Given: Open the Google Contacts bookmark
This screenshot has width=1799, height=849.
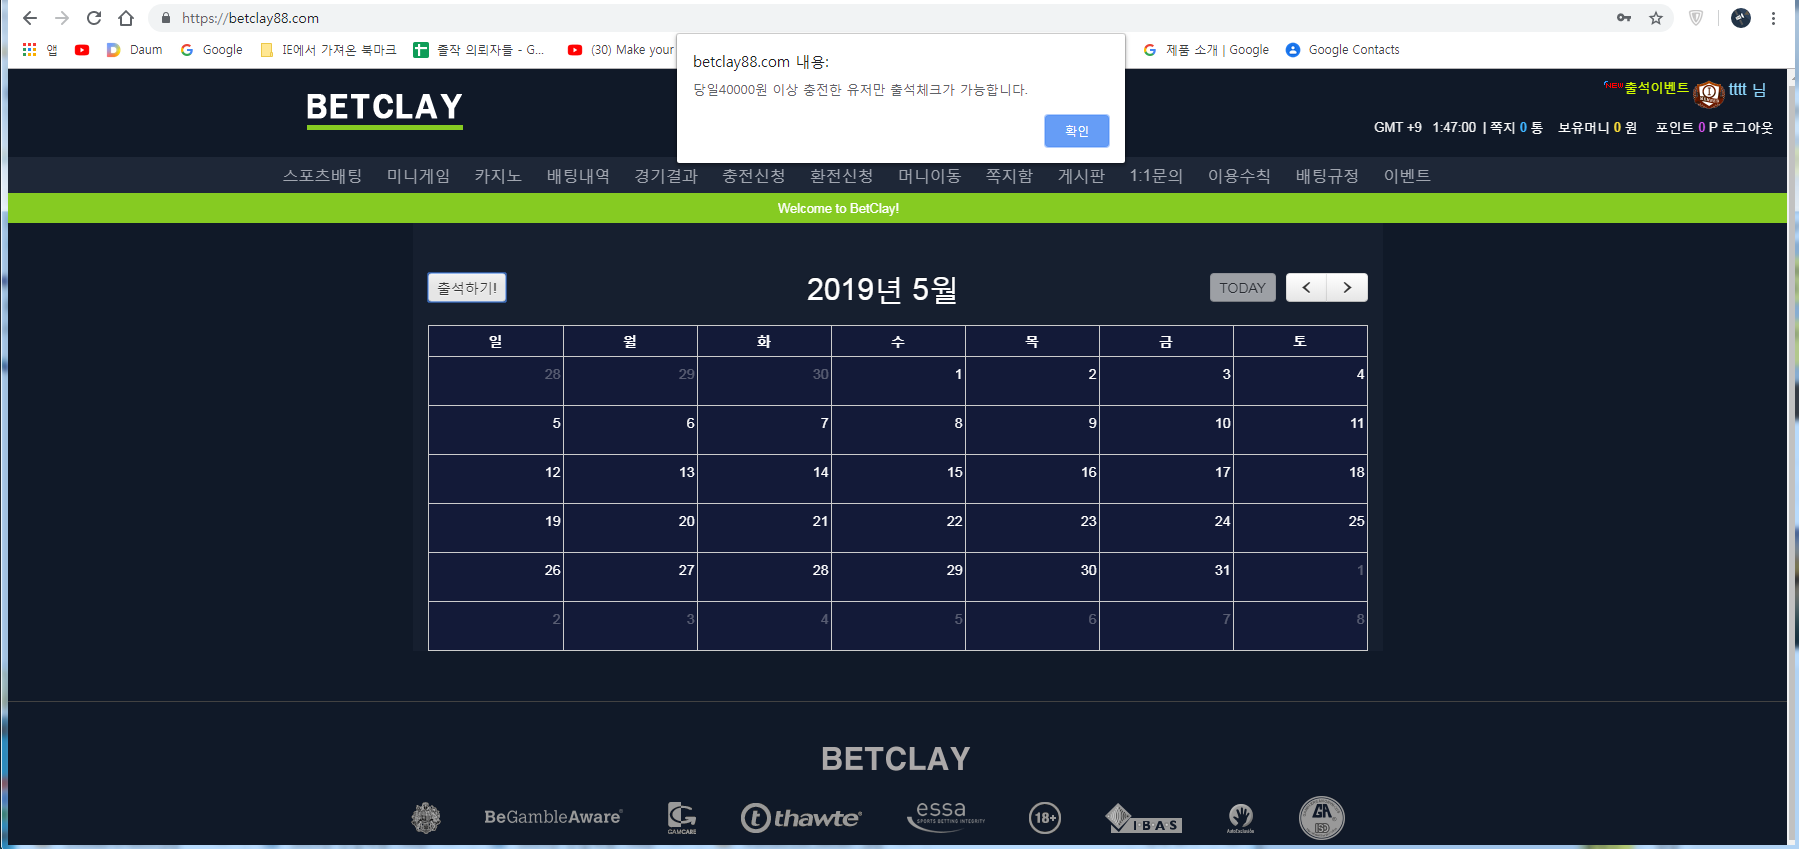Looking at the screenshot, I should coord(1342,49).
